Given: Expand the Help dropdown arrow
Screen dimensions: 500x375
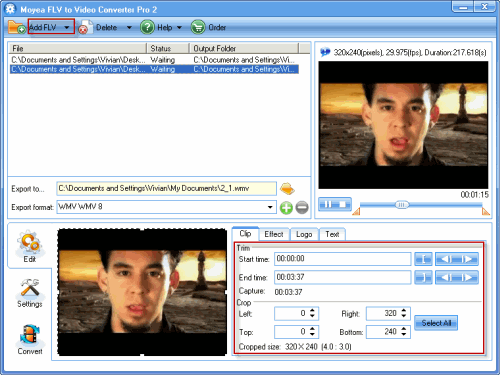Looking at the screenshot, I should 179,28.
